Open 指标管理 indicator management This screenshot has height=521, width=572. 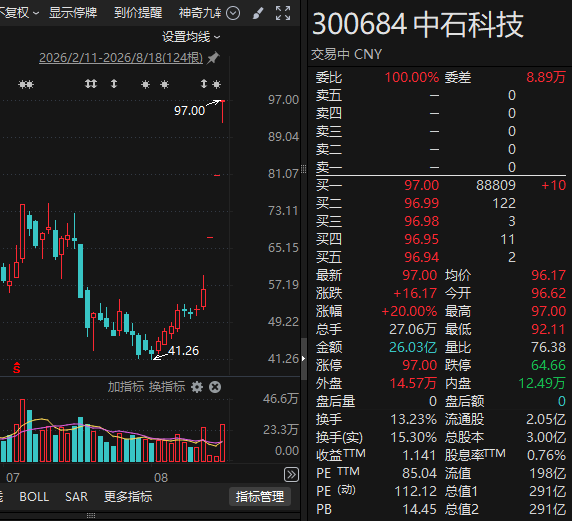[260, 497]
